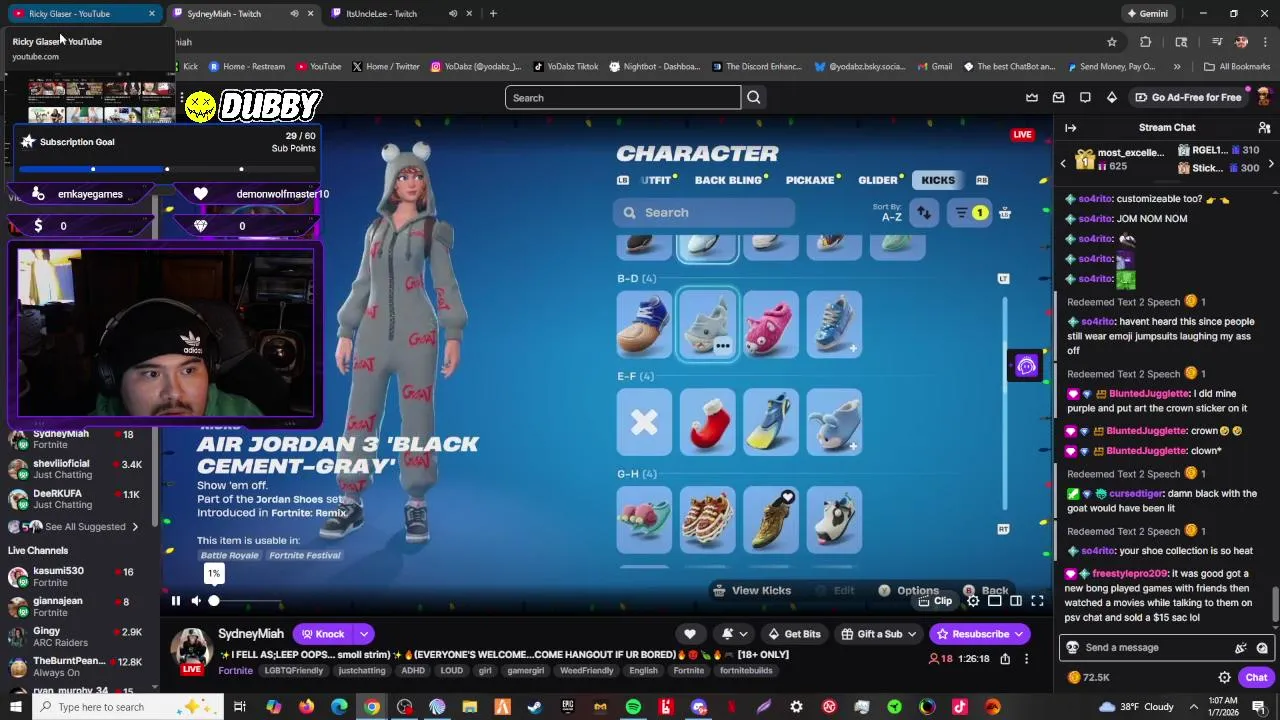The image size is (1280, 720).
Task: Open the All Bookmarks folder
Action: [x=1237, y=67]
